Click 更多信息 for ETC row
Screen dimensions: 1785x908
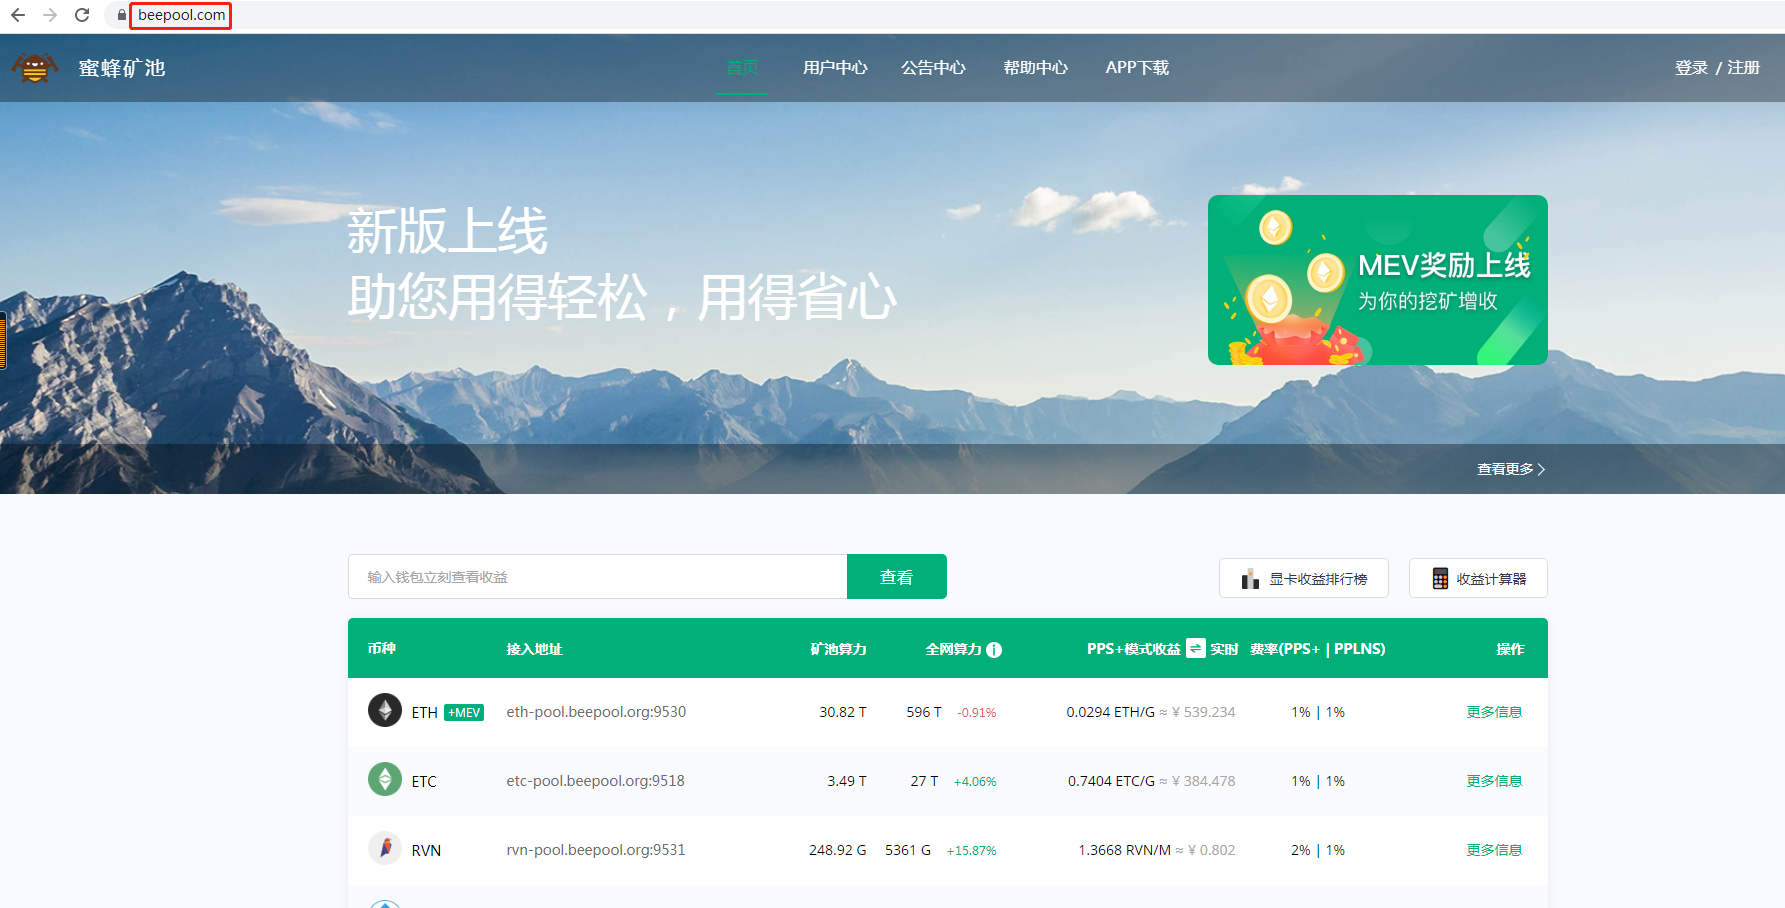[1494, 781]
